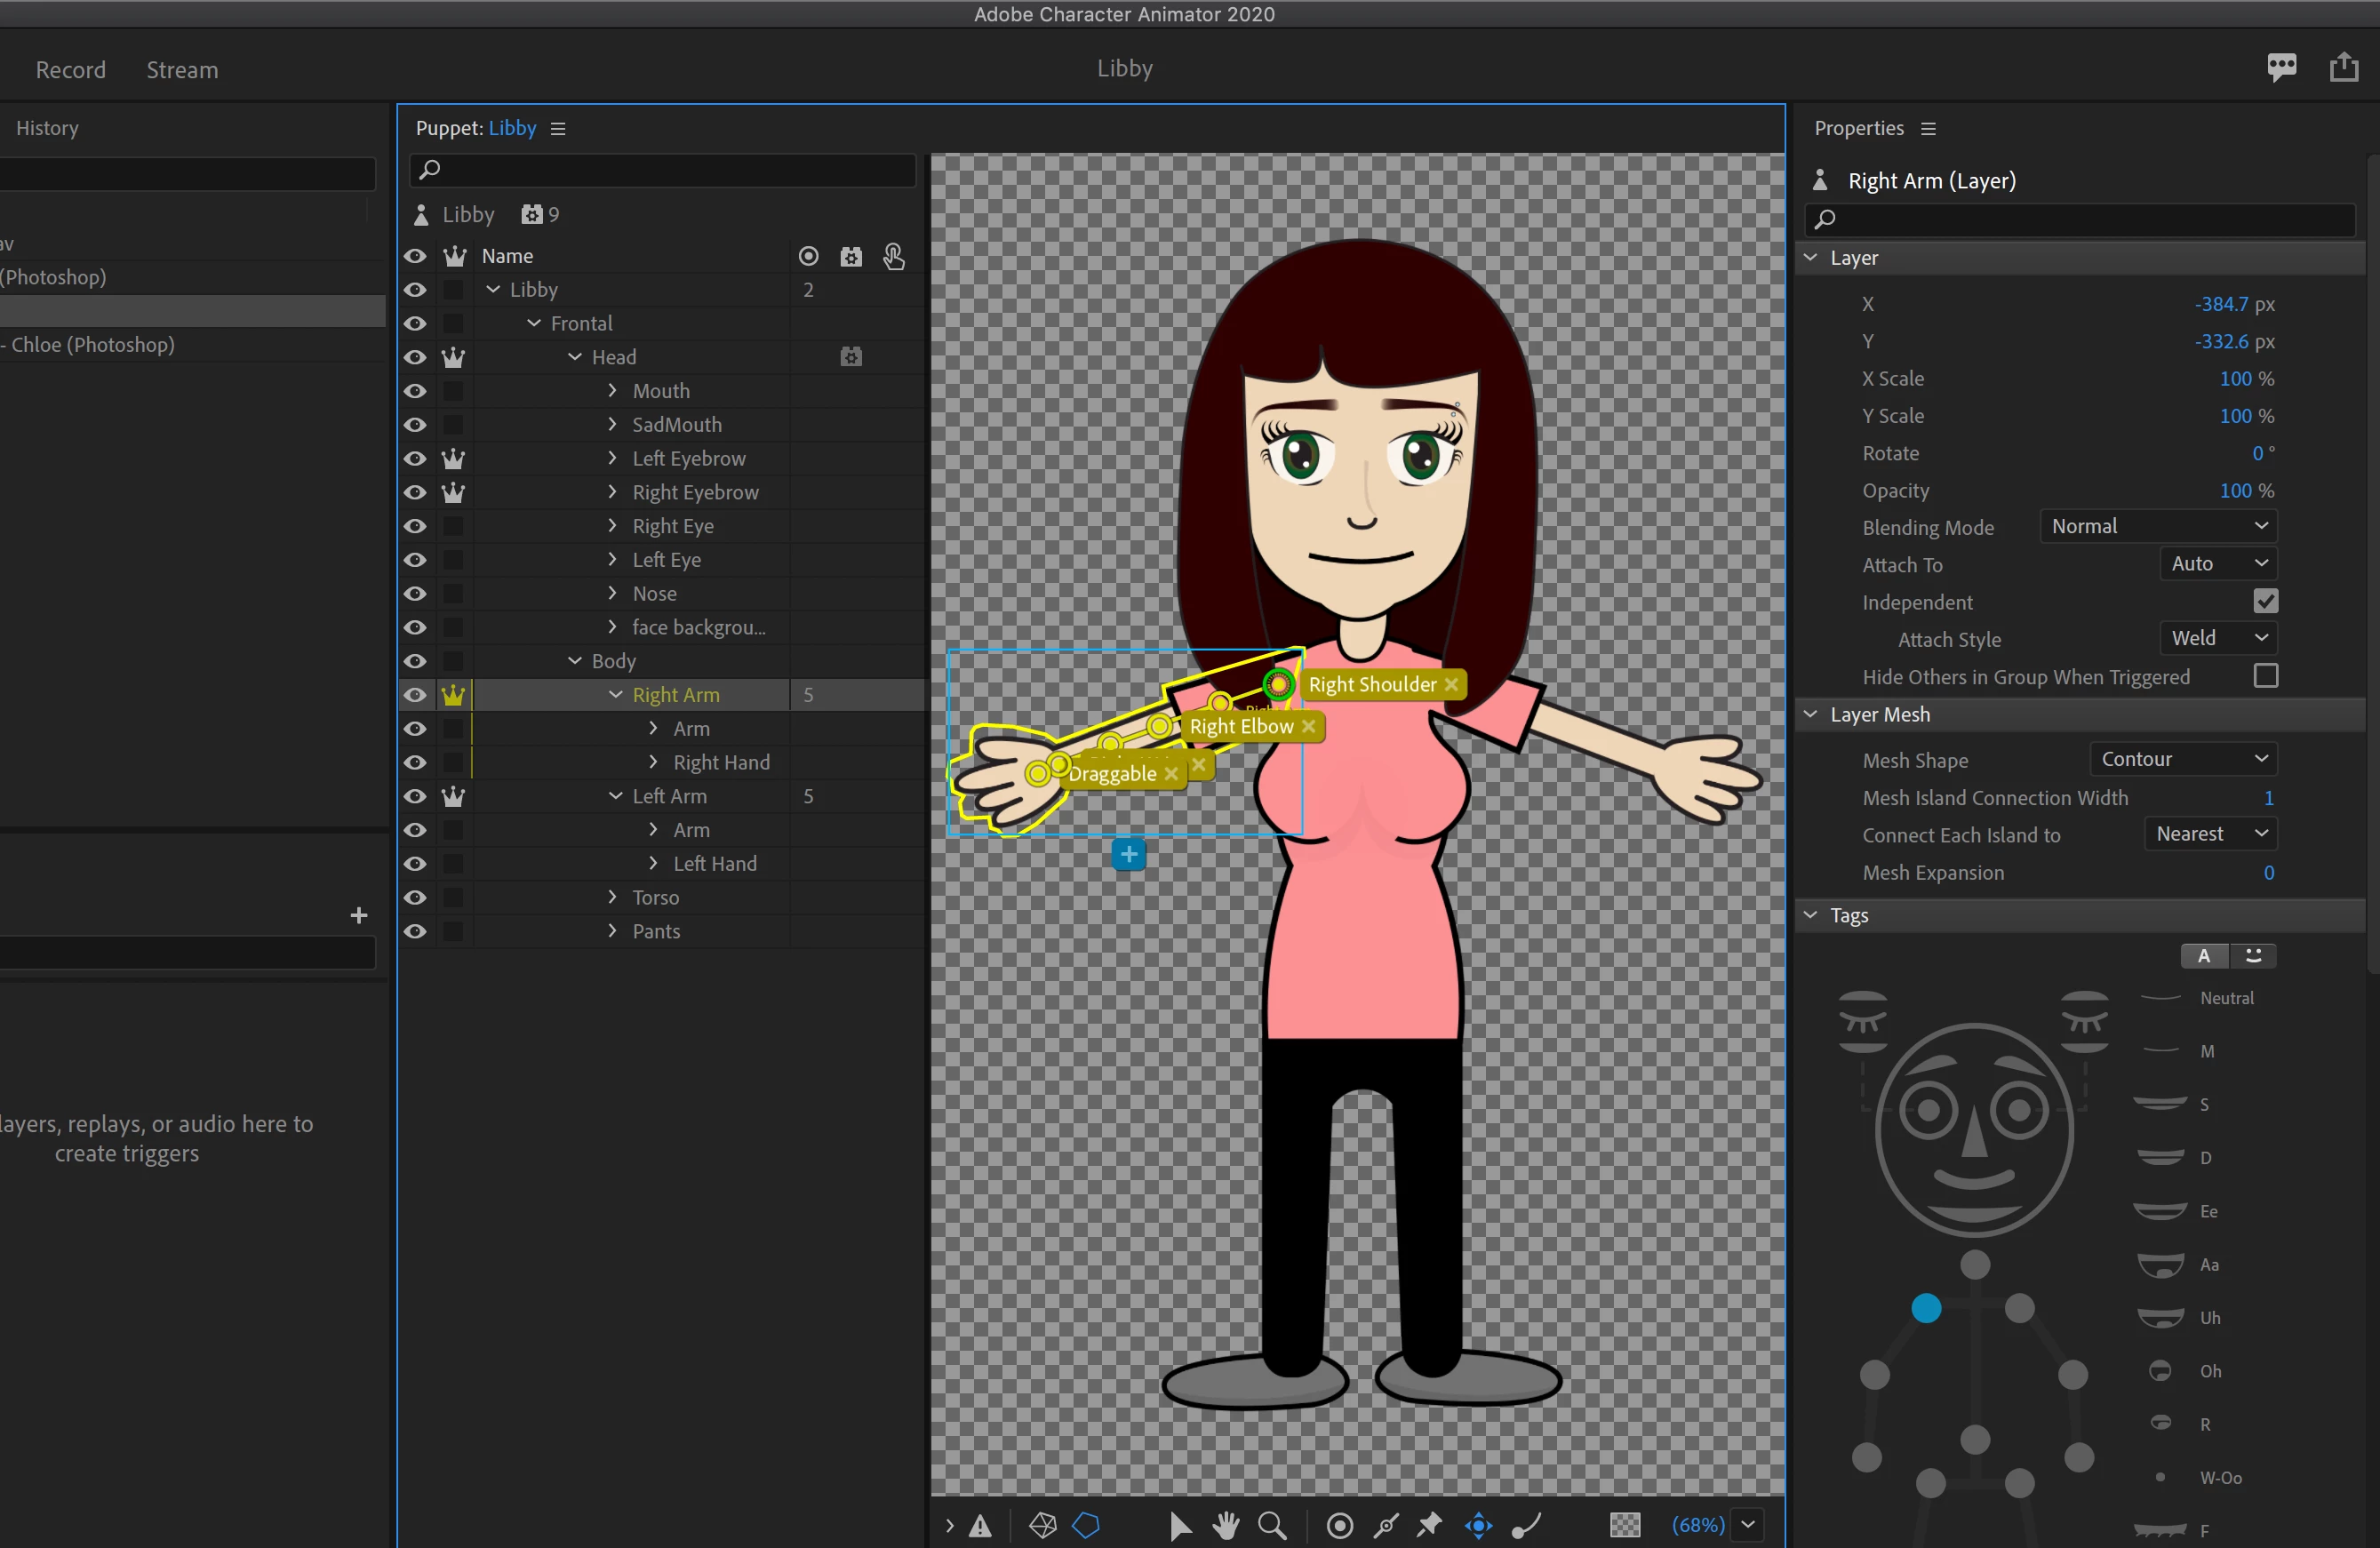Select the Zoom magnifier tool
This screenshot has width=2380, height=1548.
pos(1272,1525)
